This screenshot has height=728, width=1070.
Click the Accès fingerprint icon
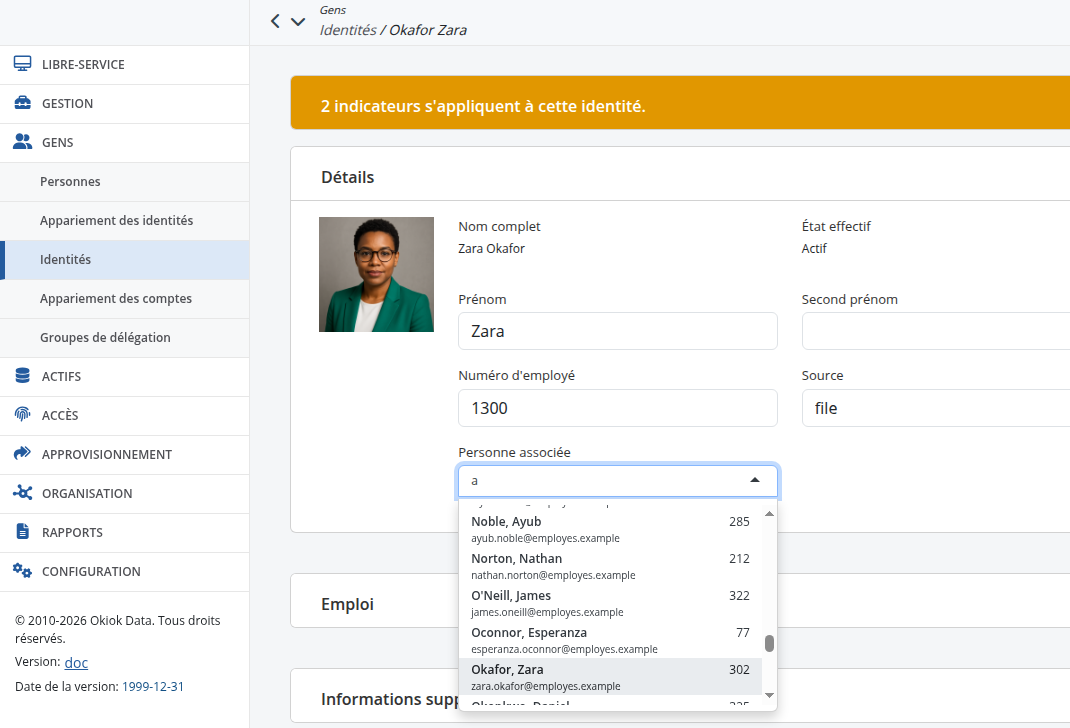pos(23,415)
